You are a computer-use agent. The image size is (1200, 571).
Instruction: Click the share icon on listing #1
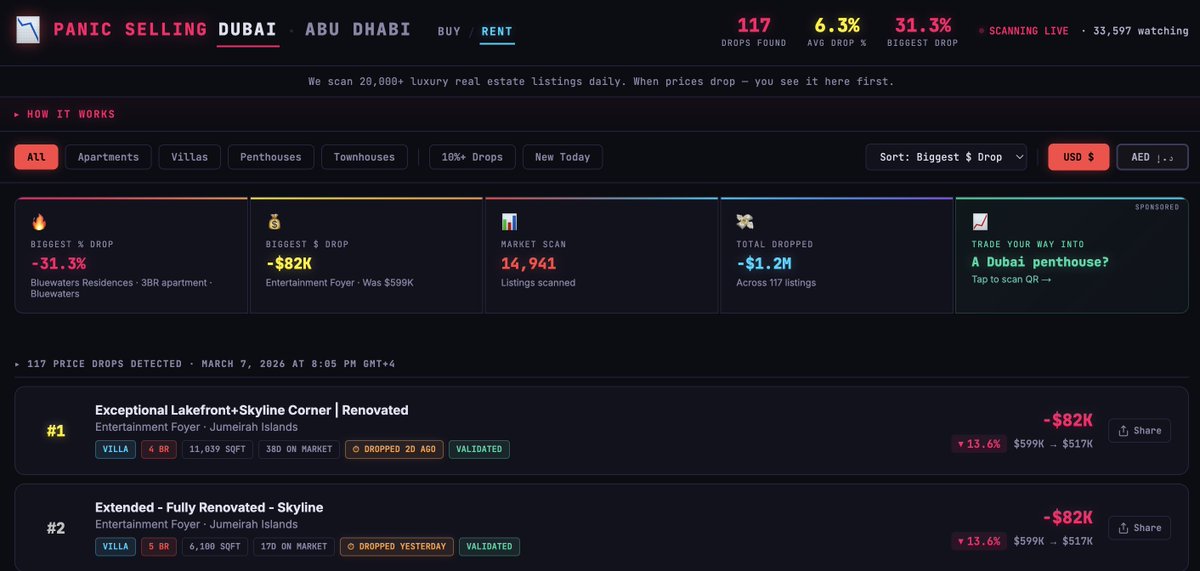[1123, 430]
